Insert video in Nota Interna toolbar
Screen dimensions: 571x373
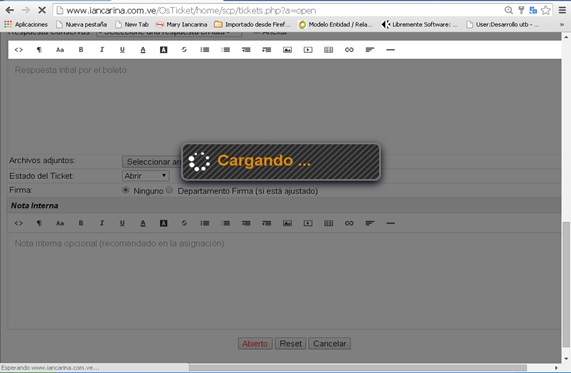click(x=308, y=223)
